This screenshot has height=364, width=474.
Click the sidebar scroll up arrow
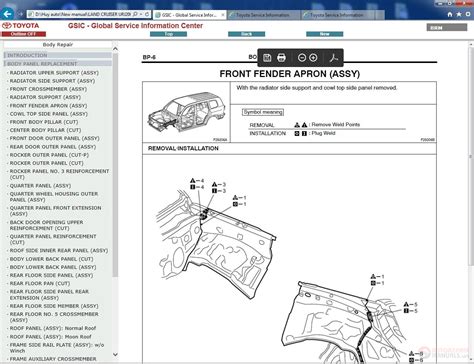[115, 49]
